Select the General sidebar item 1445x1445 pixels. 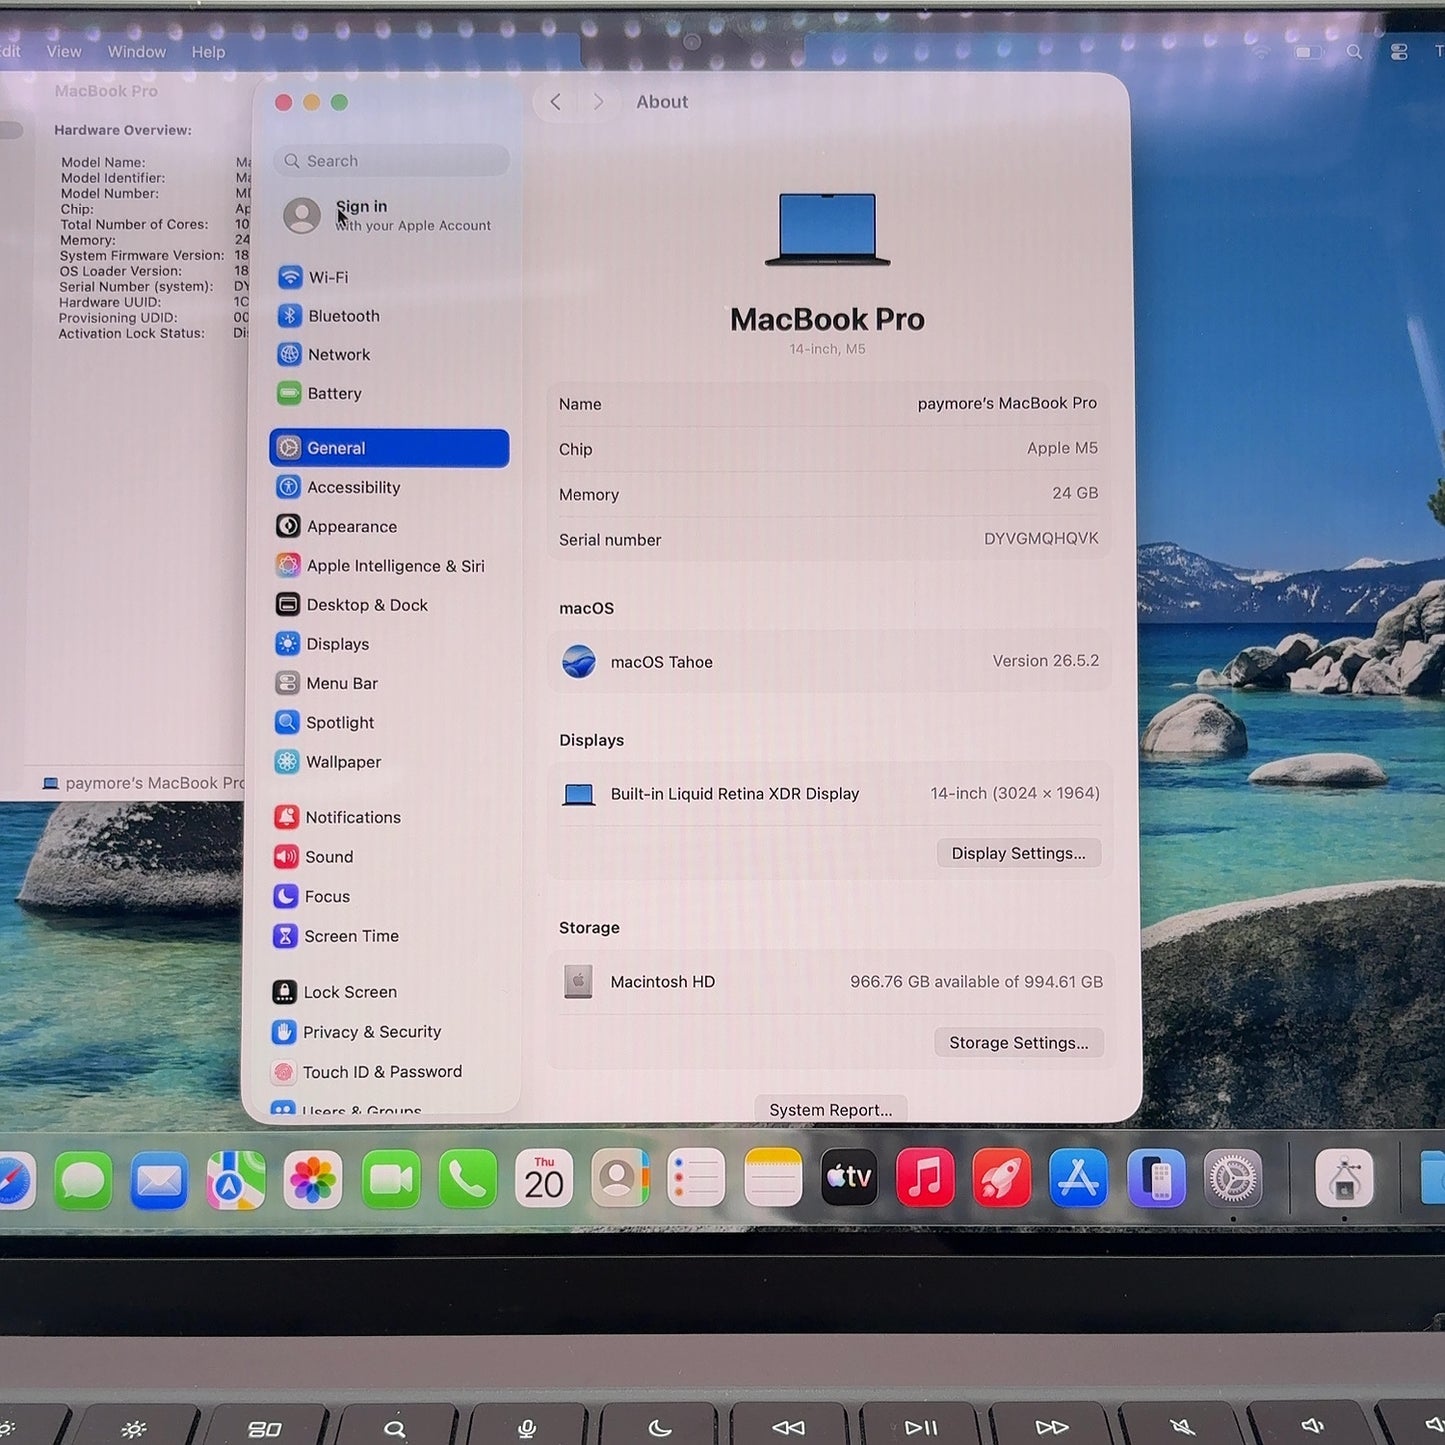389,448
